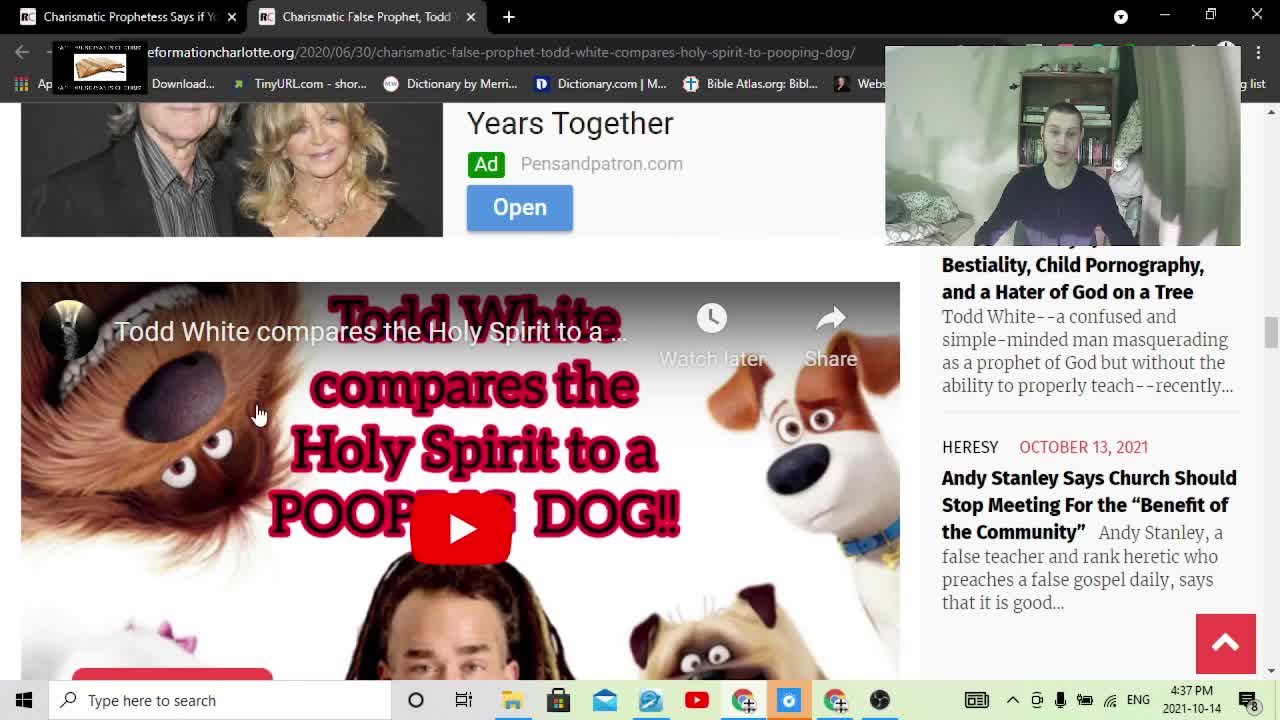This screenshot has width=1280, height=720.
Task: Open File Explorer from taskbar
Action: coord(512,700)
